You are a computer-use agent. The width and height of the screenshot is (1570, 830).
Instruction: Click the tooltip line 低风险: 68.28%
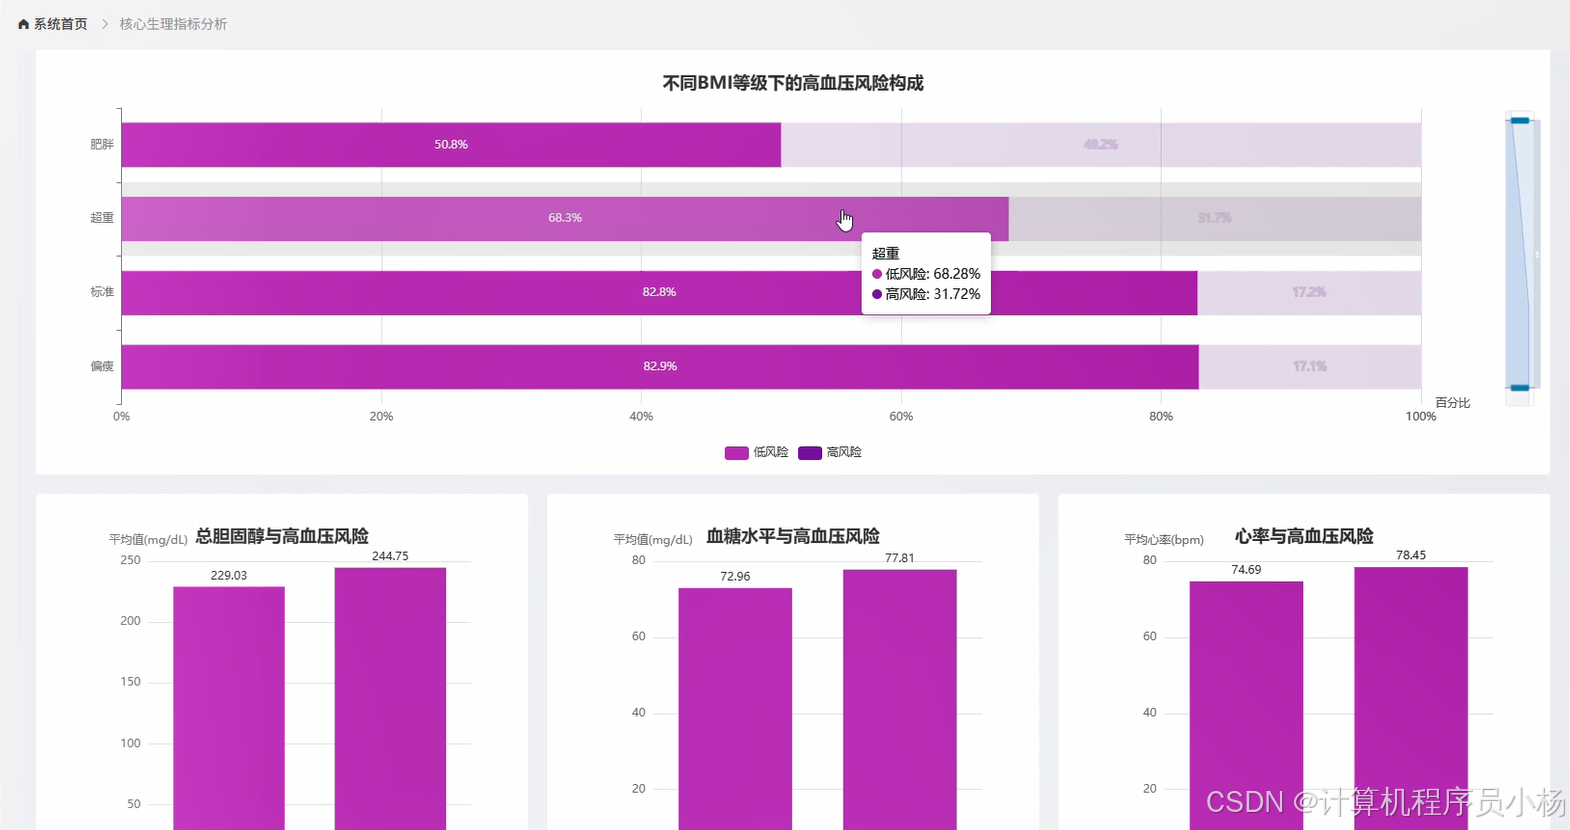[926, 274]
